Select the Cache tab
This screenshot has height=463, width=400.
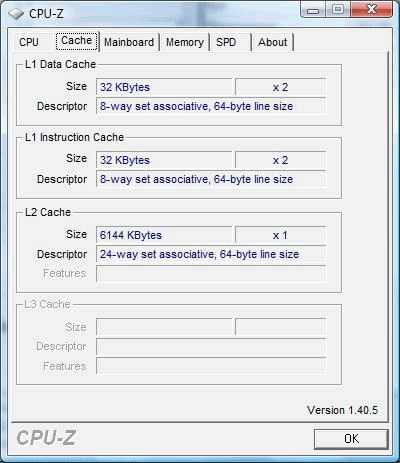(x=77, y=41)
